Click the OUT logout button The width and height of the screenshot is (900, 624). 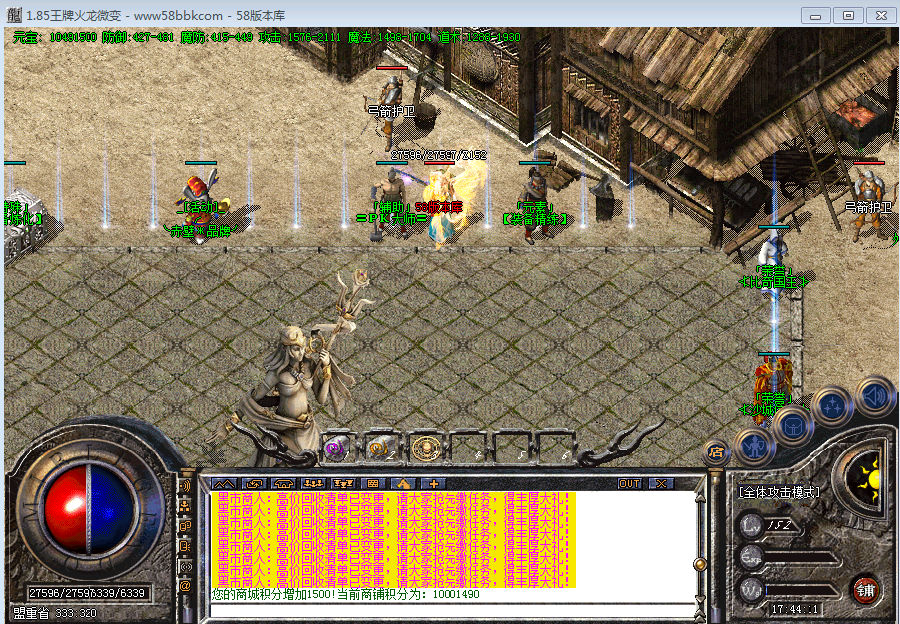[629, 483]
